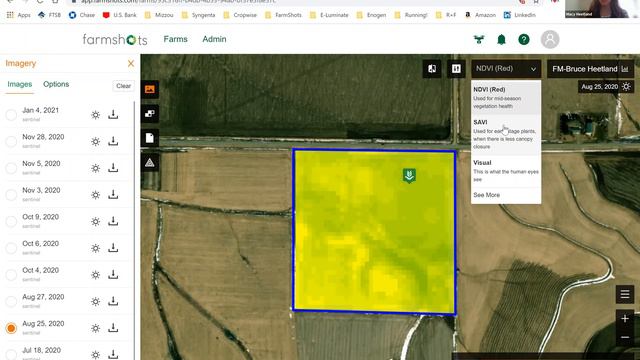Open the Apps bookmark shortcut
The image size is (640, 360).
(19, 15)
